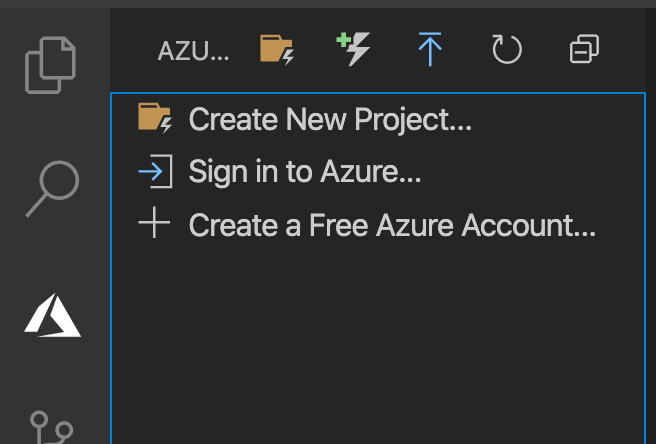Collapse all items in the Azure panel
This screenshot has height=444, width=656.
pyautogui.click(x=584, y=49)
